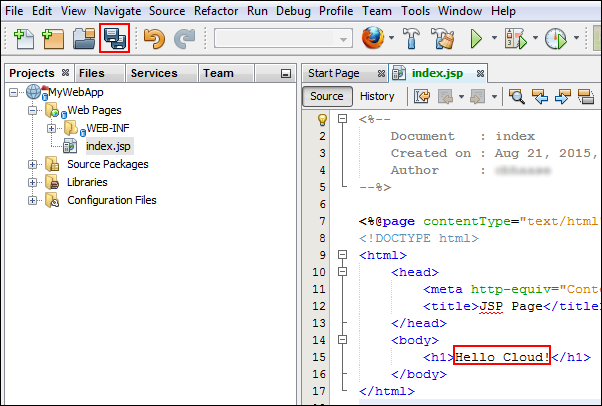Screen dimensions: 602x406
Task: Click the Save All toolbar icon
Action: pos(115,38)
